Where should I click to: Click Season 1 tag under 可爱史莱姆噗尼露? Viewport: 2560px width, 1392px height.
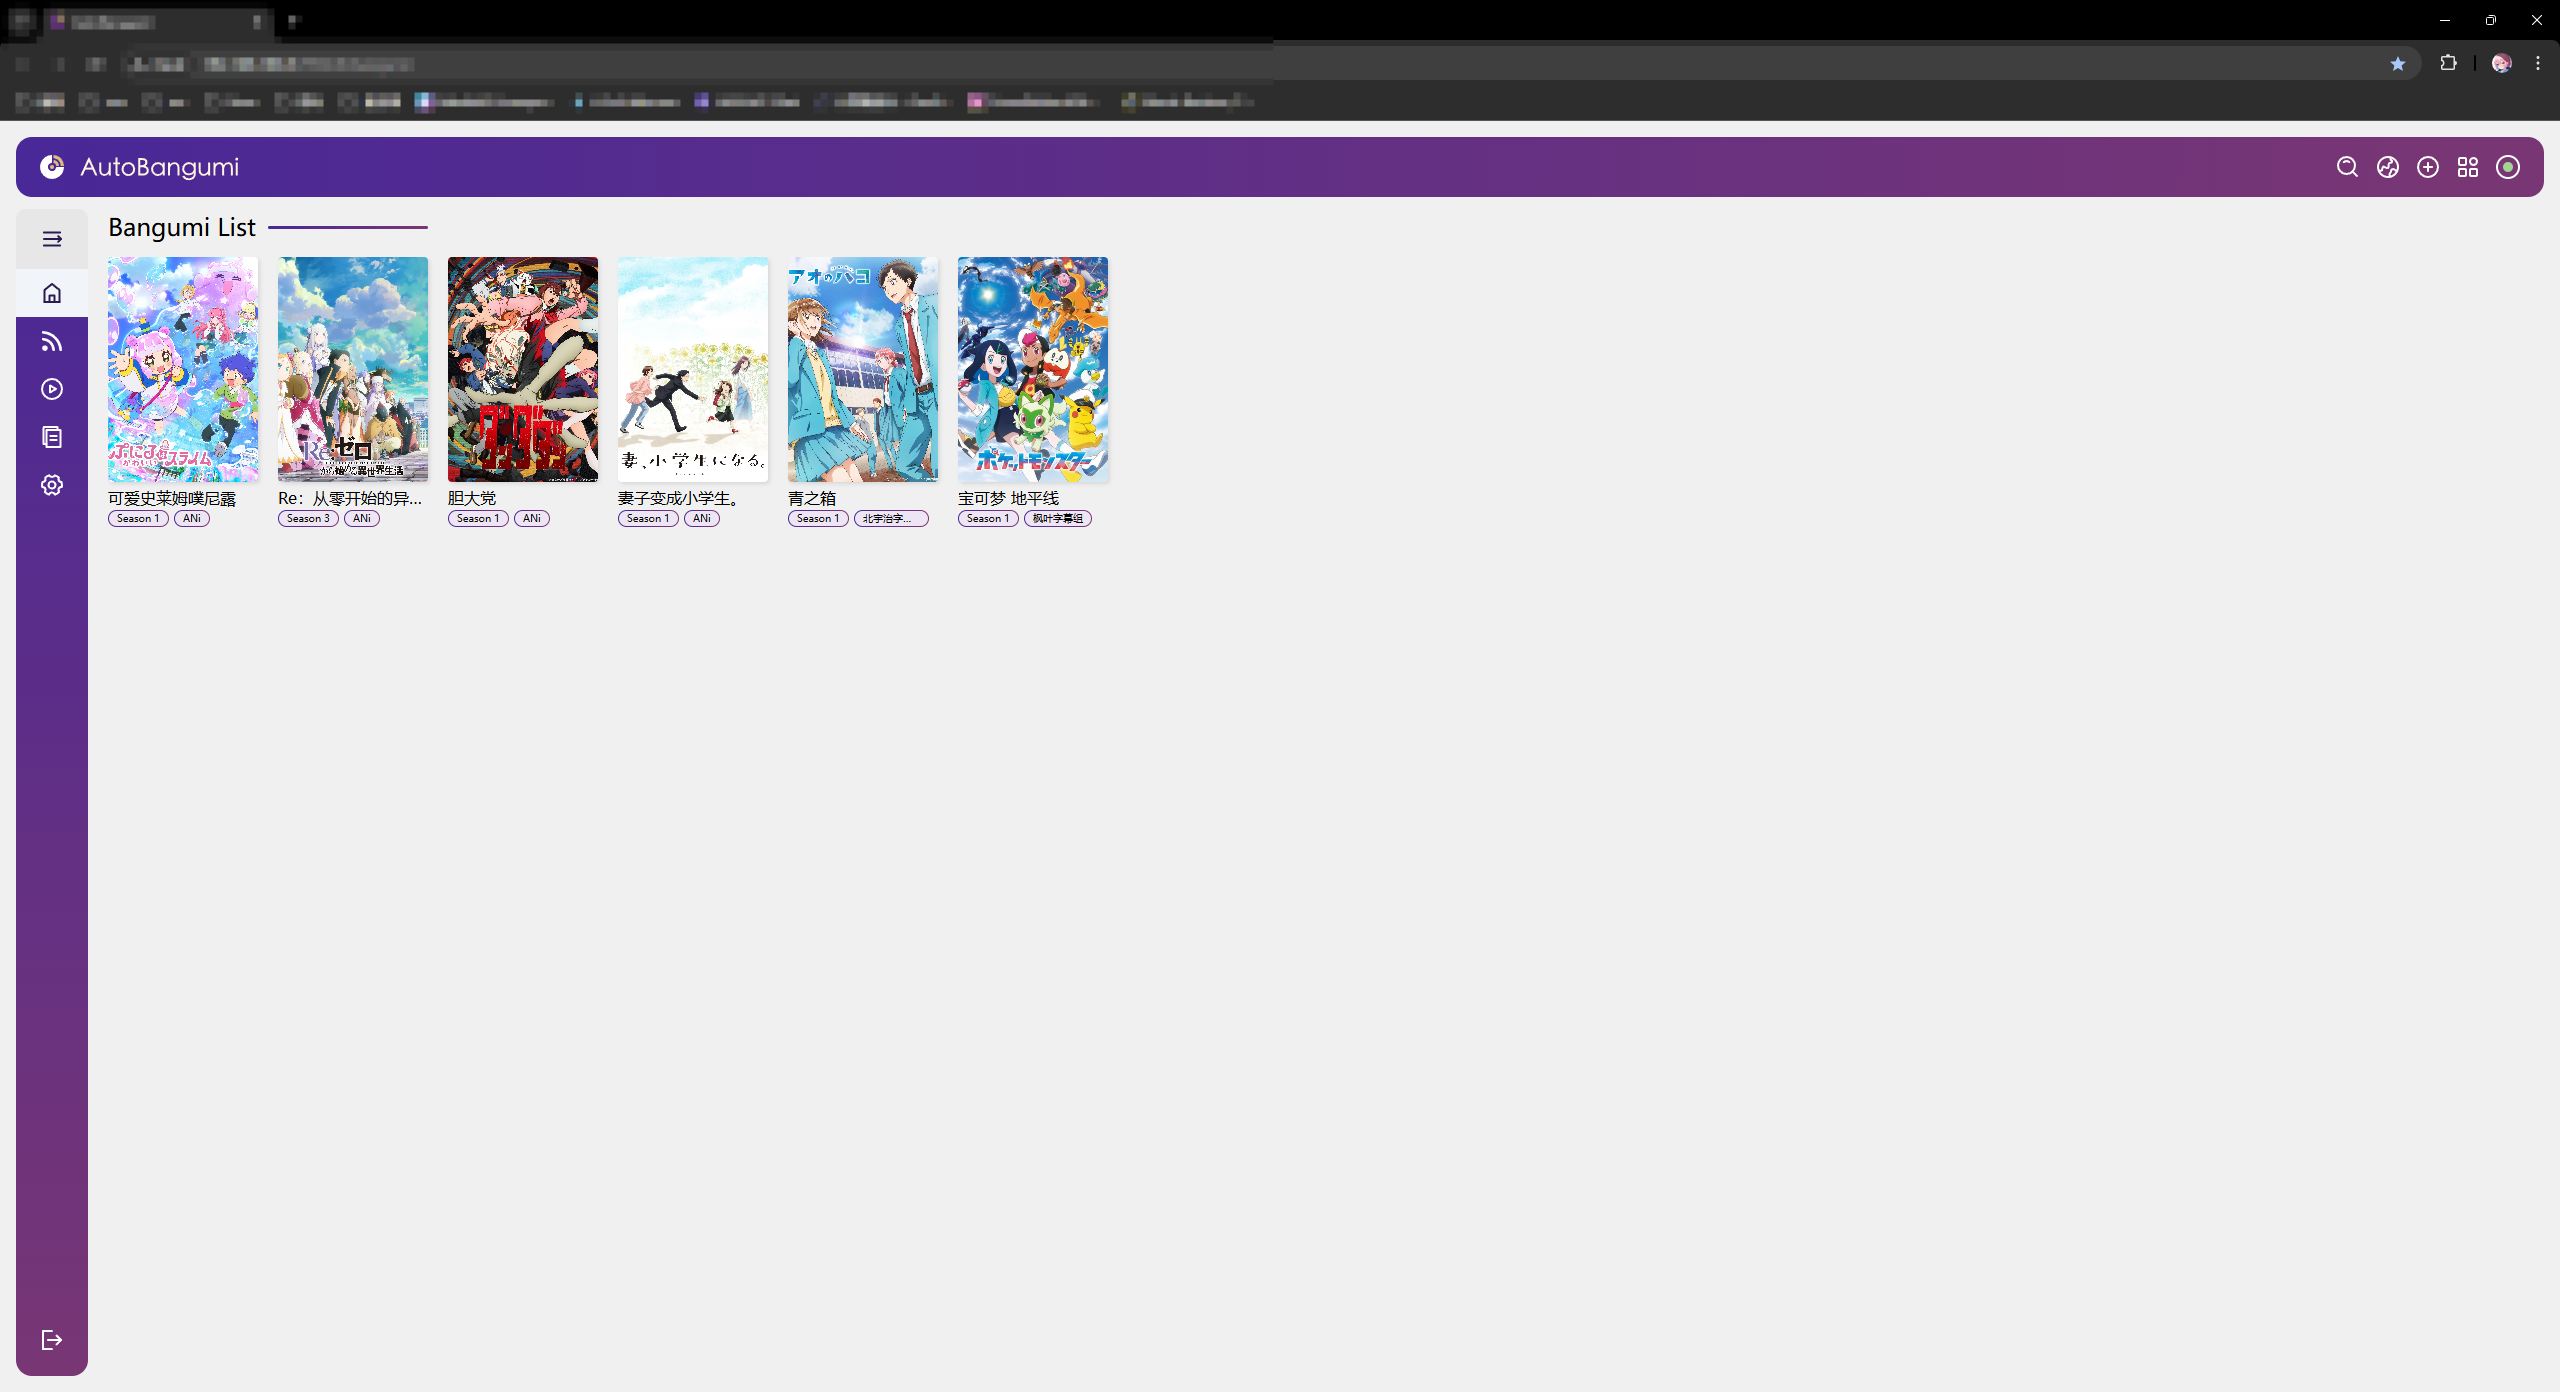pos(138,518)
